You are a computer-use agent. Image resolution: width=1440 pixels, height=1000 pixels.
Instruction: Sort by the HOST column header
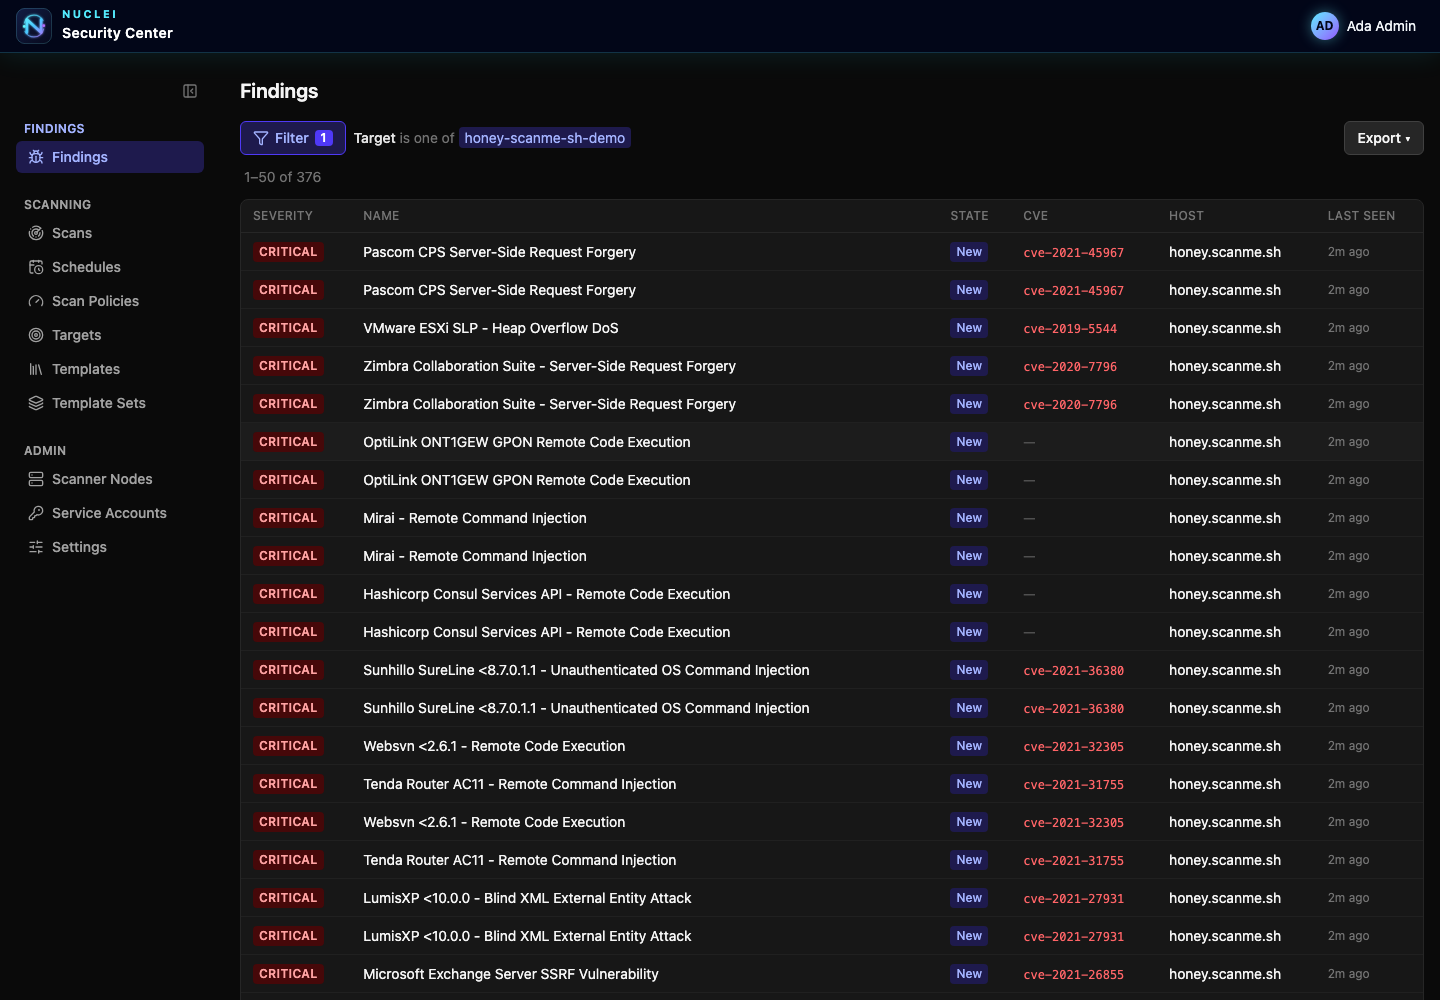click(x=1186, y=216)
